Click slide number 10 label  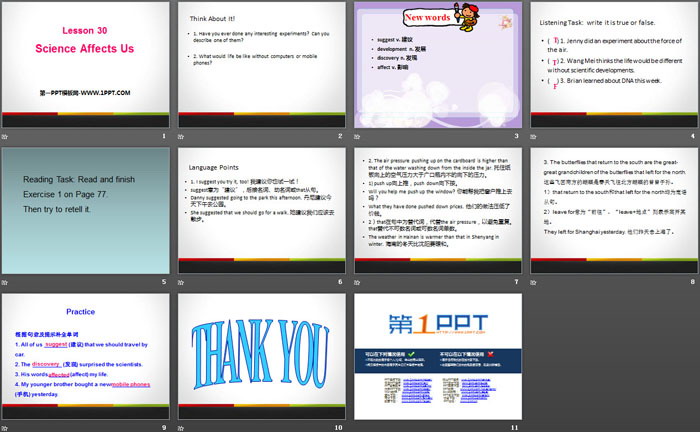click(338, 428)
